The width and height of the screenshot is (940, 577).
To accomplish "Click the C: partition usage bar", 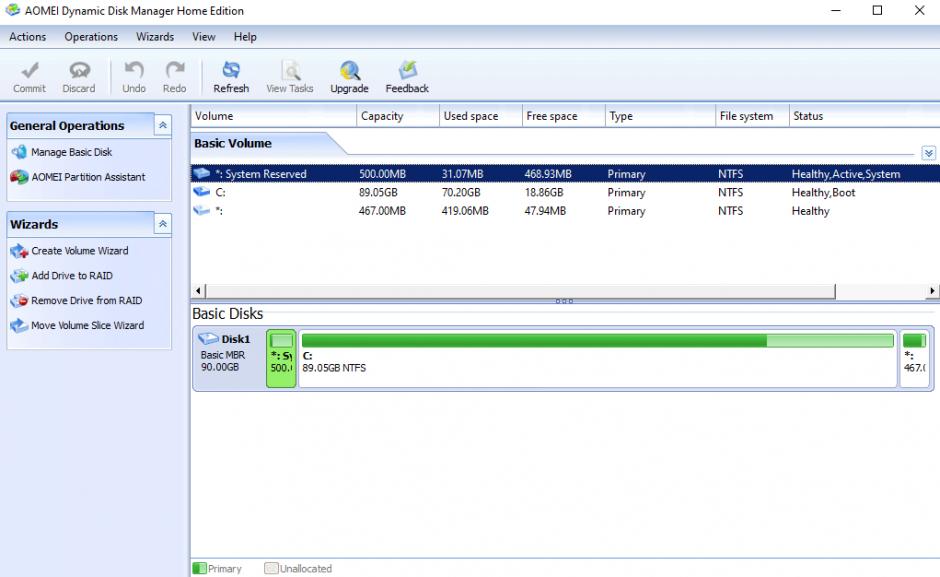I will pyautogui.click(x=598, y=341).
